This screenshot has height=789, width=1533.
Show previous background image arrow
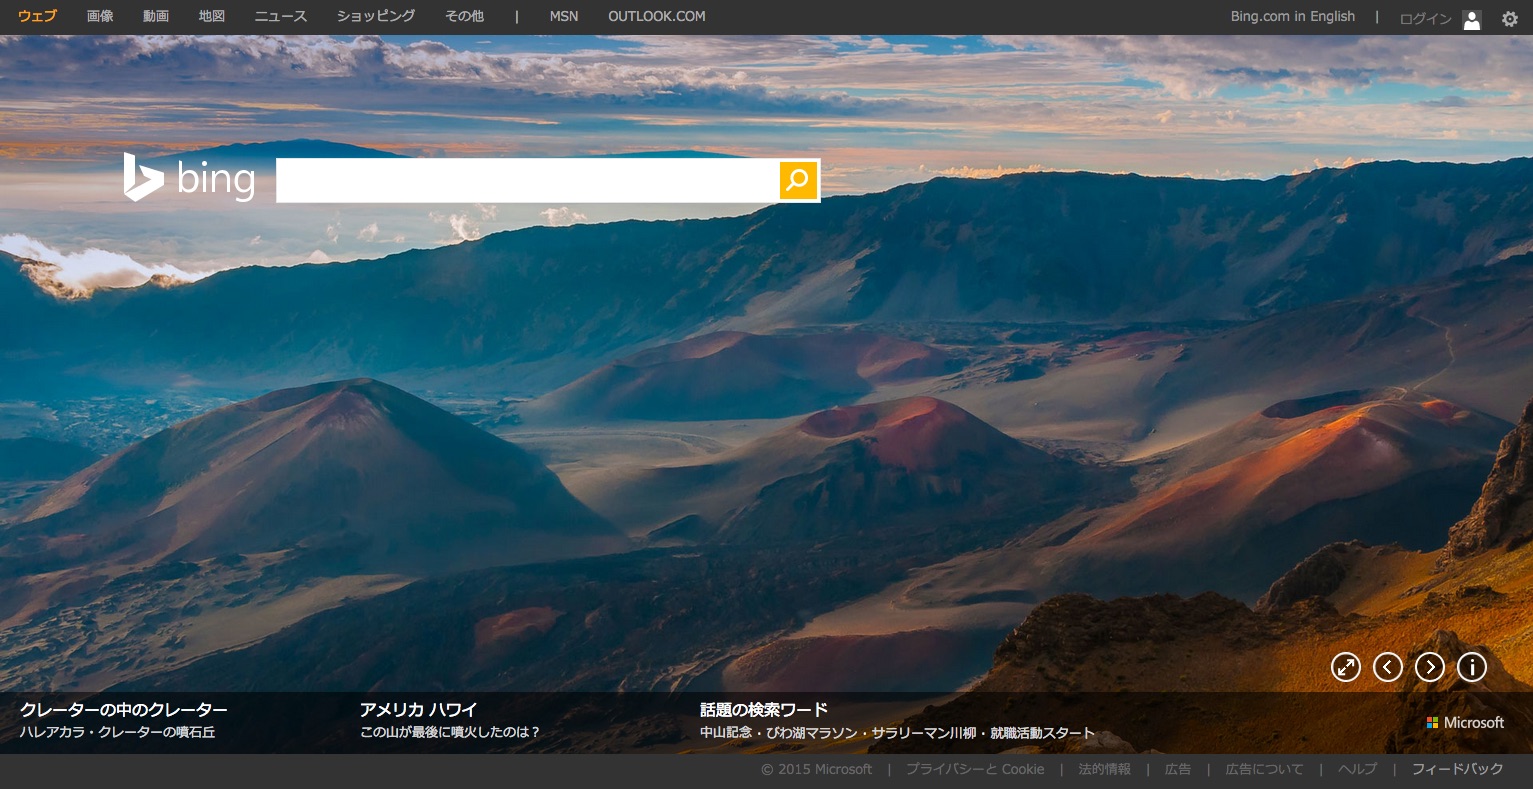tap(1388, 667)
